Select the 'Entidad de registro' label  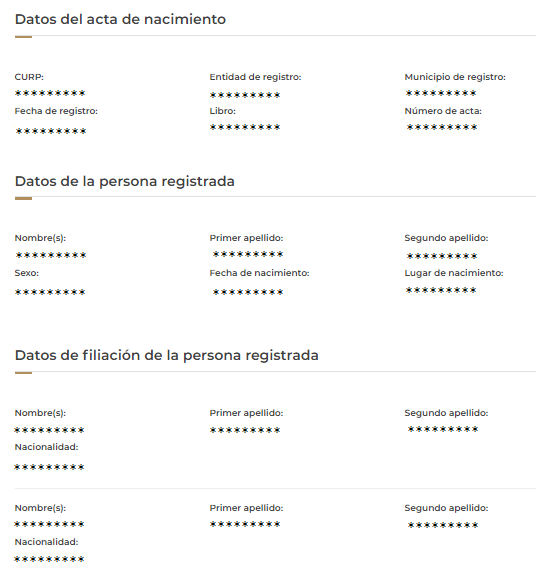(x=255, y=77)
